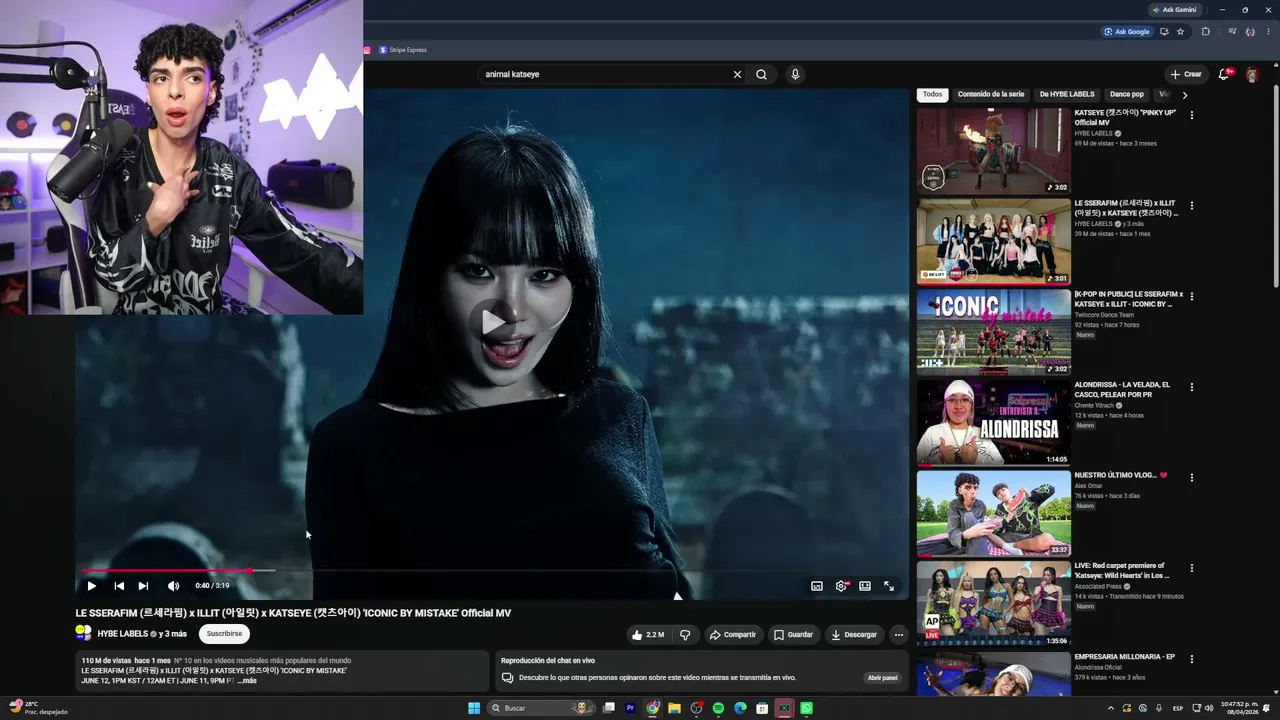
Task: Save video with the Guardar button
Action: coord(793,634)
